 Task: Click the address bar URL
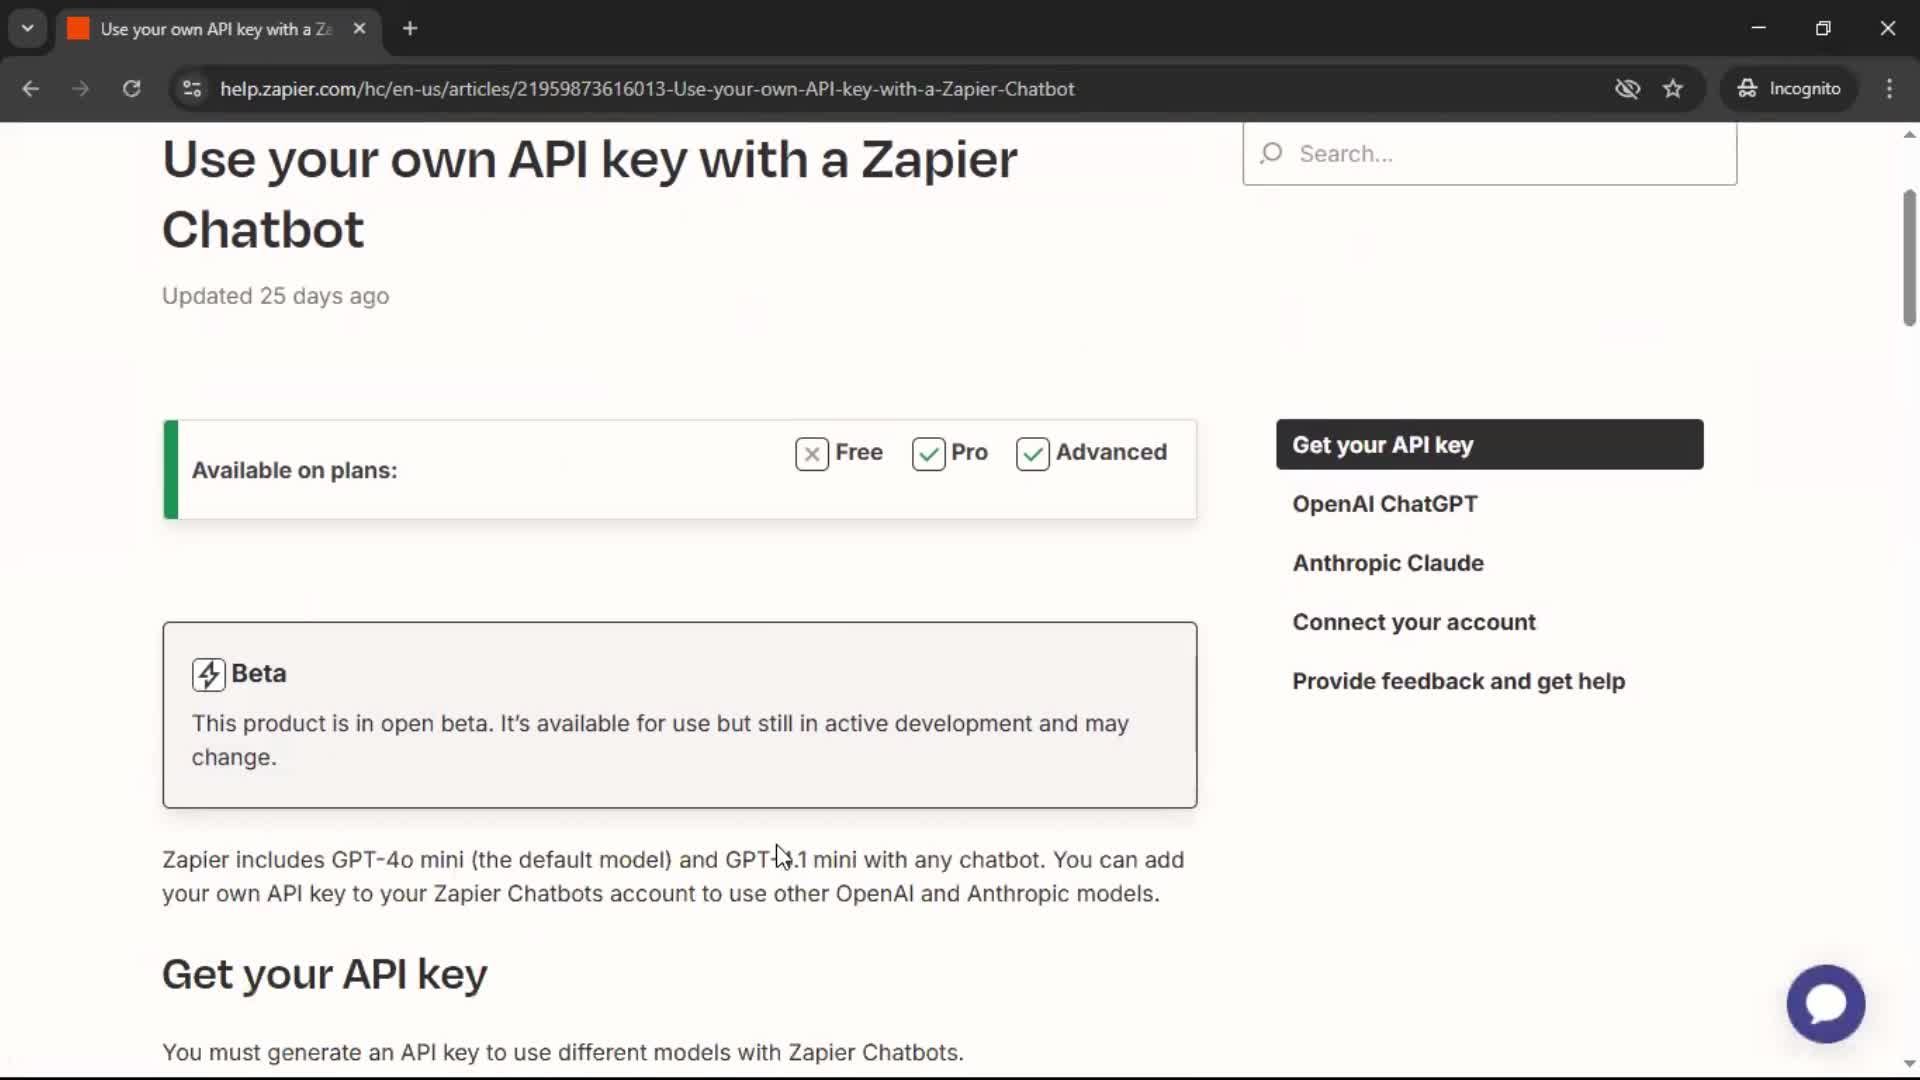647,89
